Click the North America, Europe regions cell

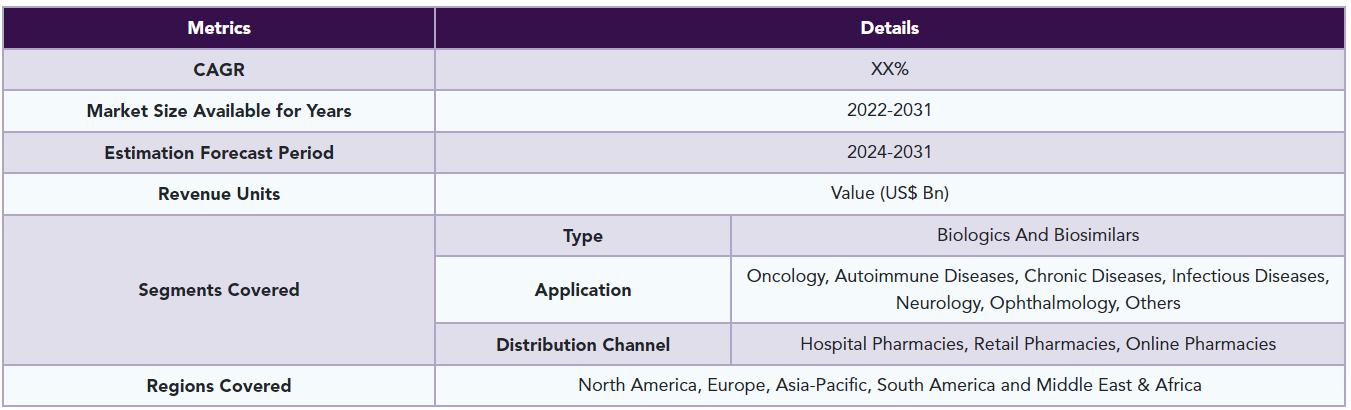(x=890, y=385)
